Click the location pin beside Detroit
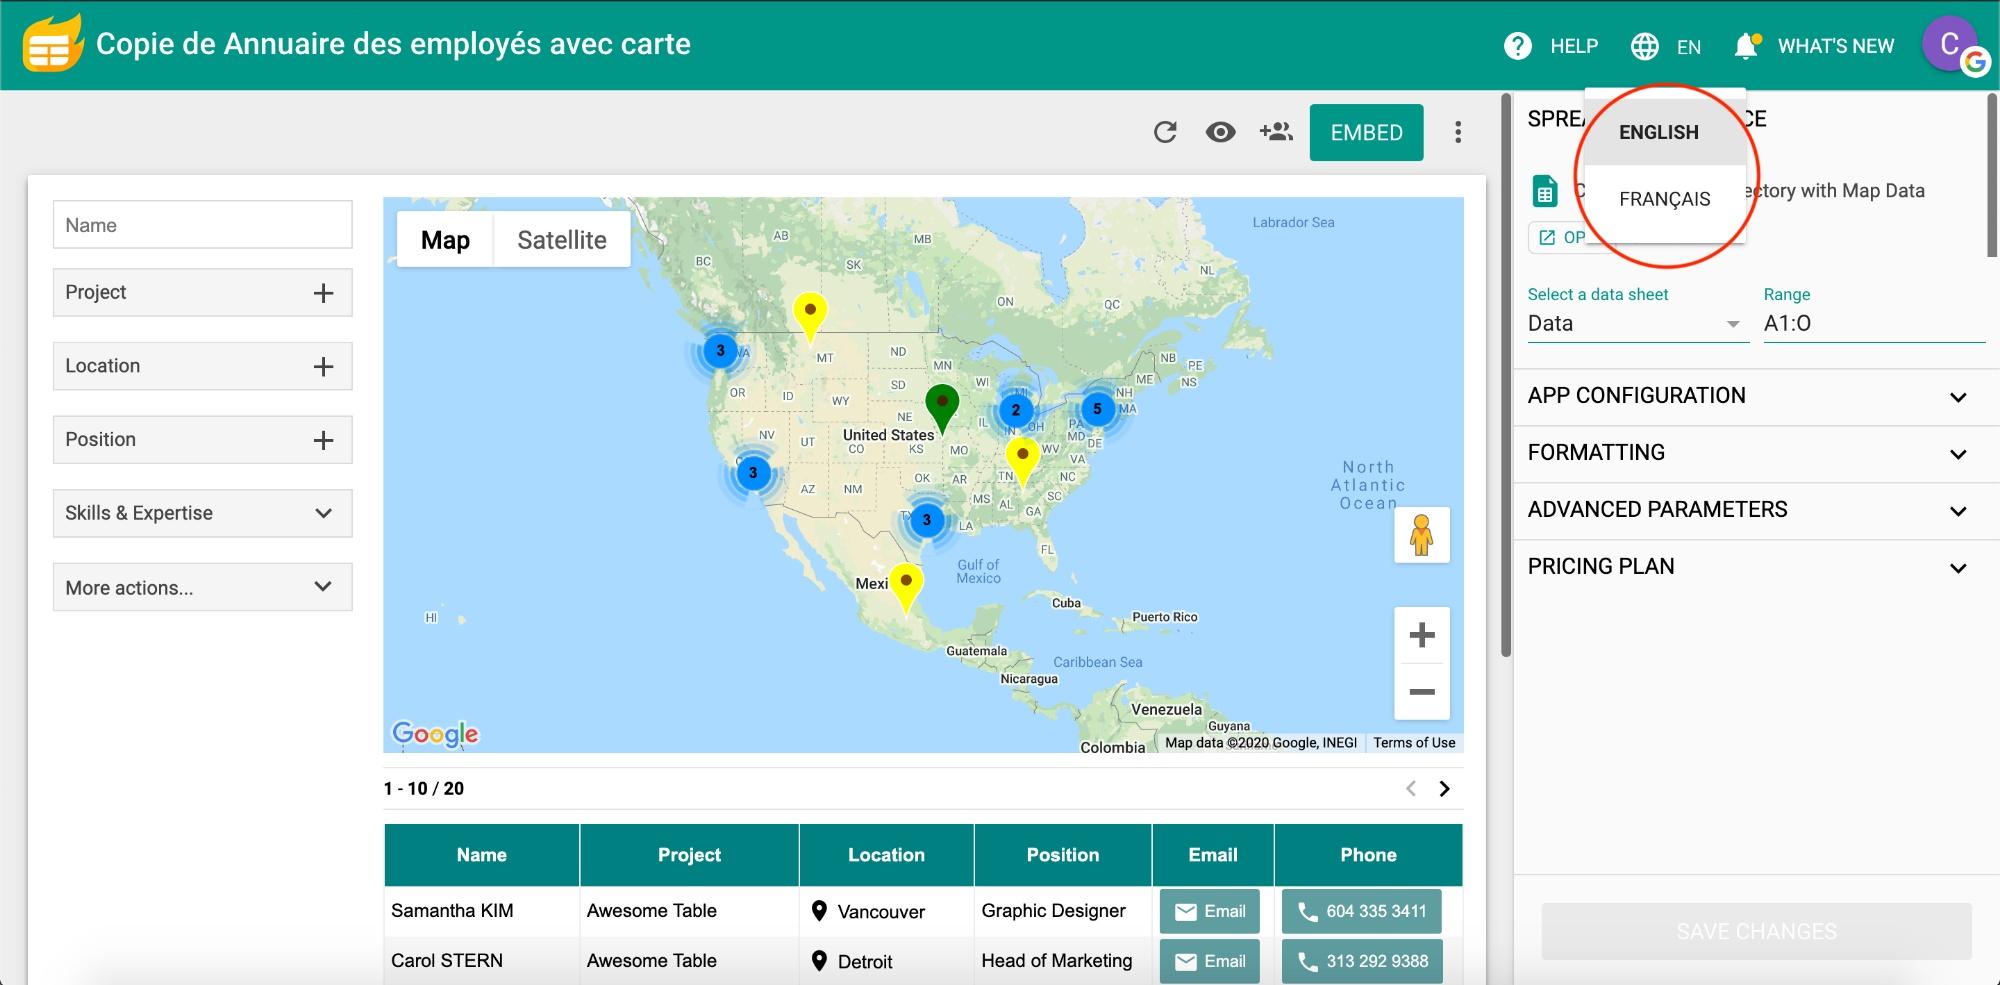The height and width of the screenshot is (985, 2000). click(819, 961)
